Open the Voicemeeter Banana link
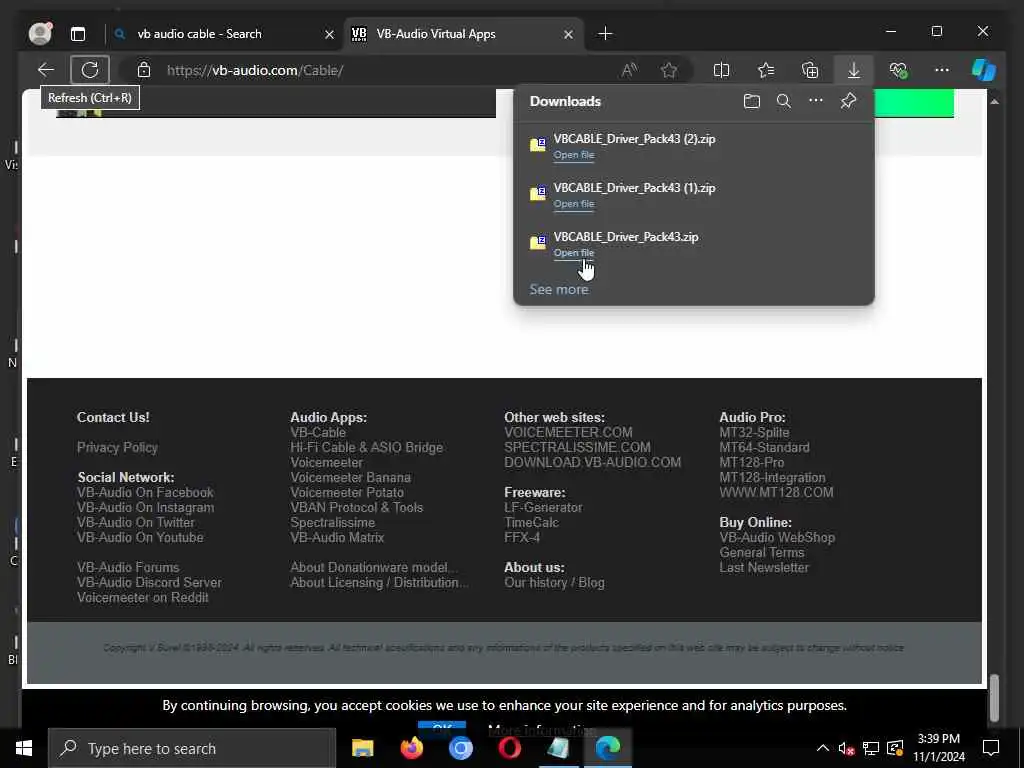Image resolution: width=1024 pixels, height=768 pixels. tap(350, 477)
